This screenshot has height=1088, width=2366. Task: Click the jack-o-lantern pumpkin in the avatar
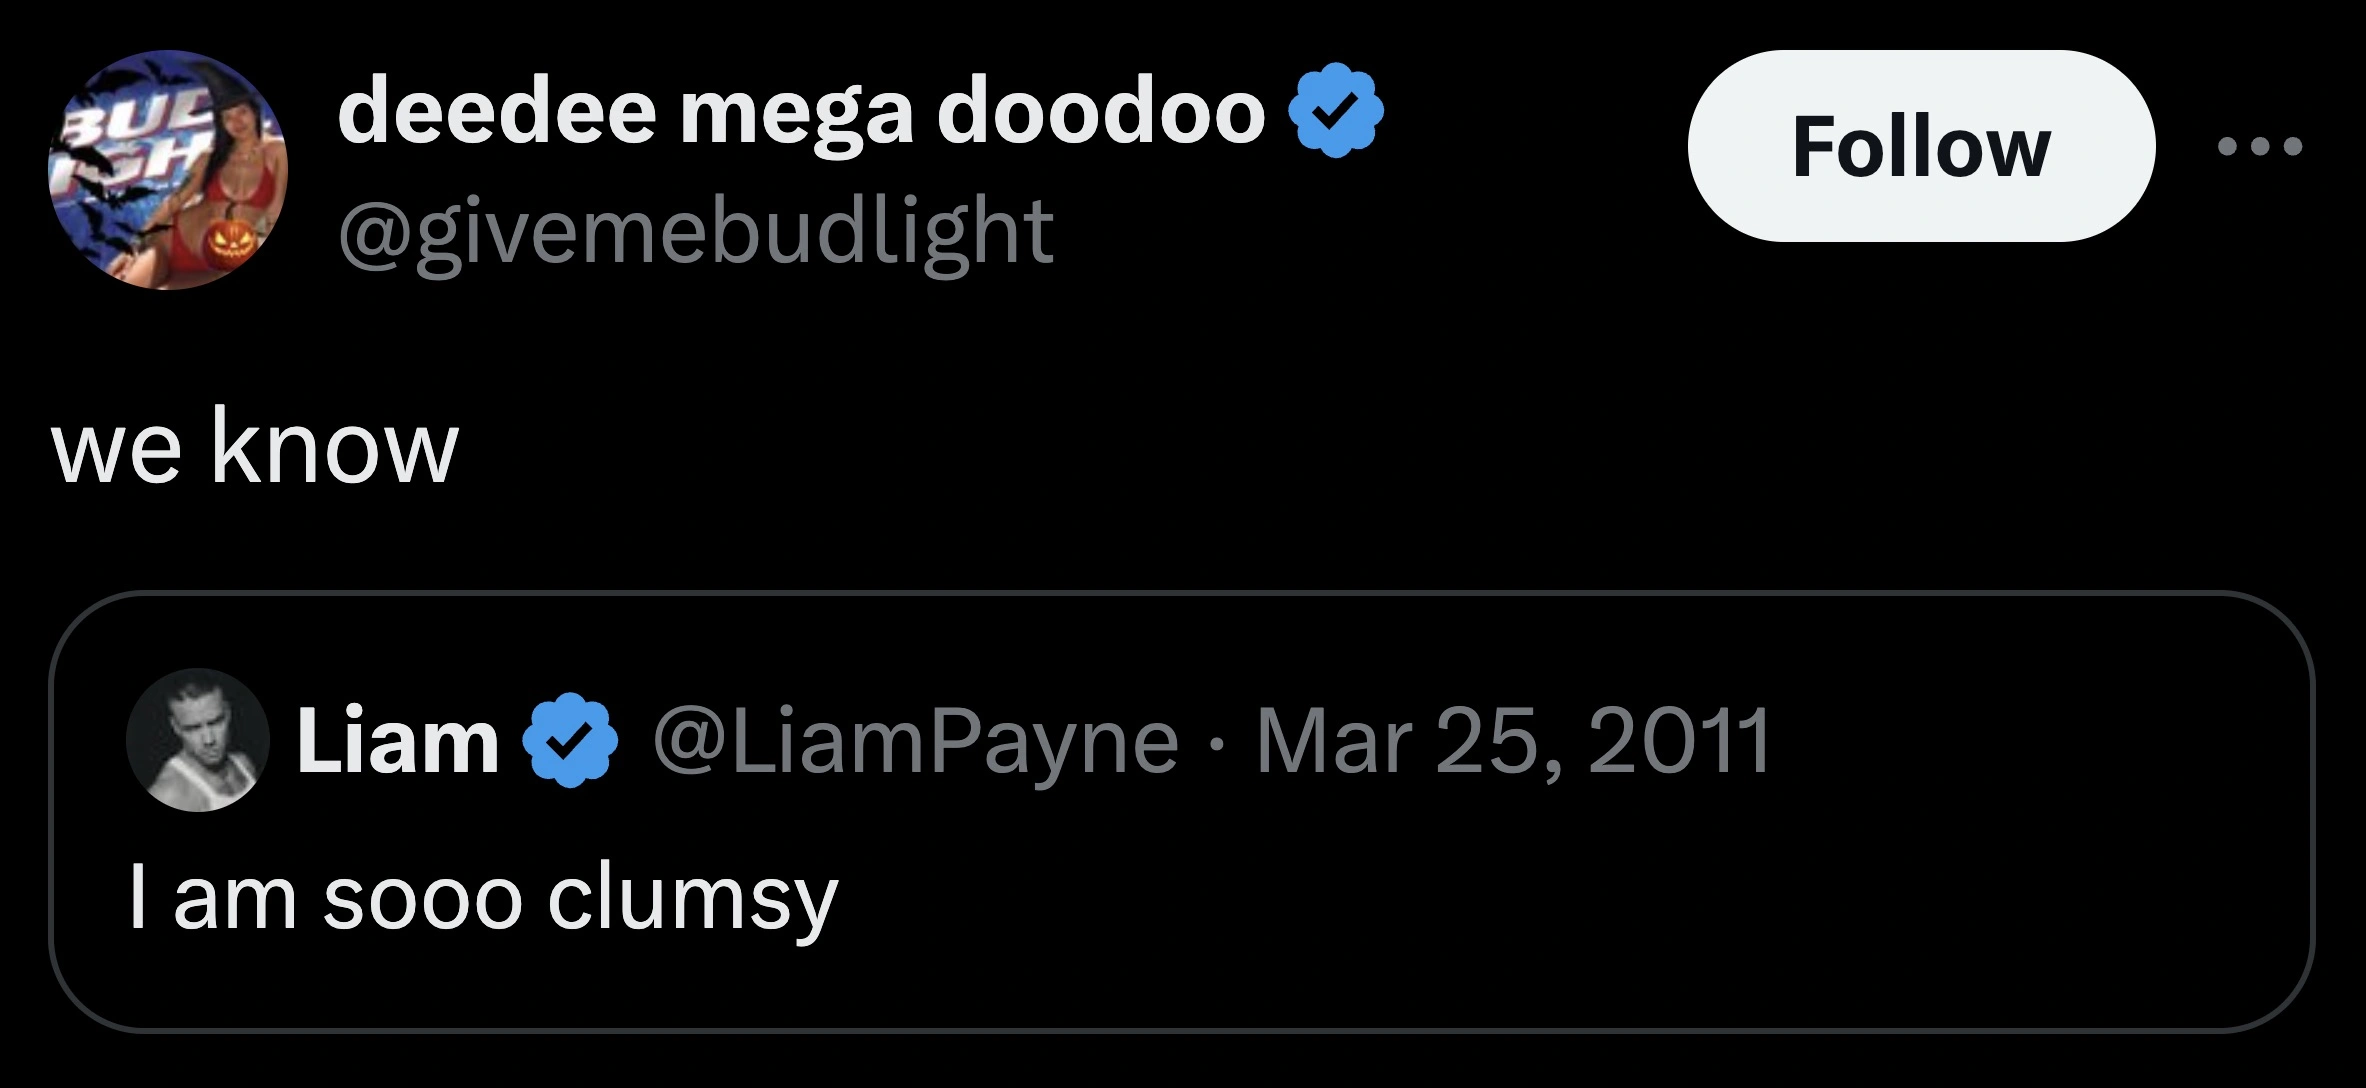228,246
